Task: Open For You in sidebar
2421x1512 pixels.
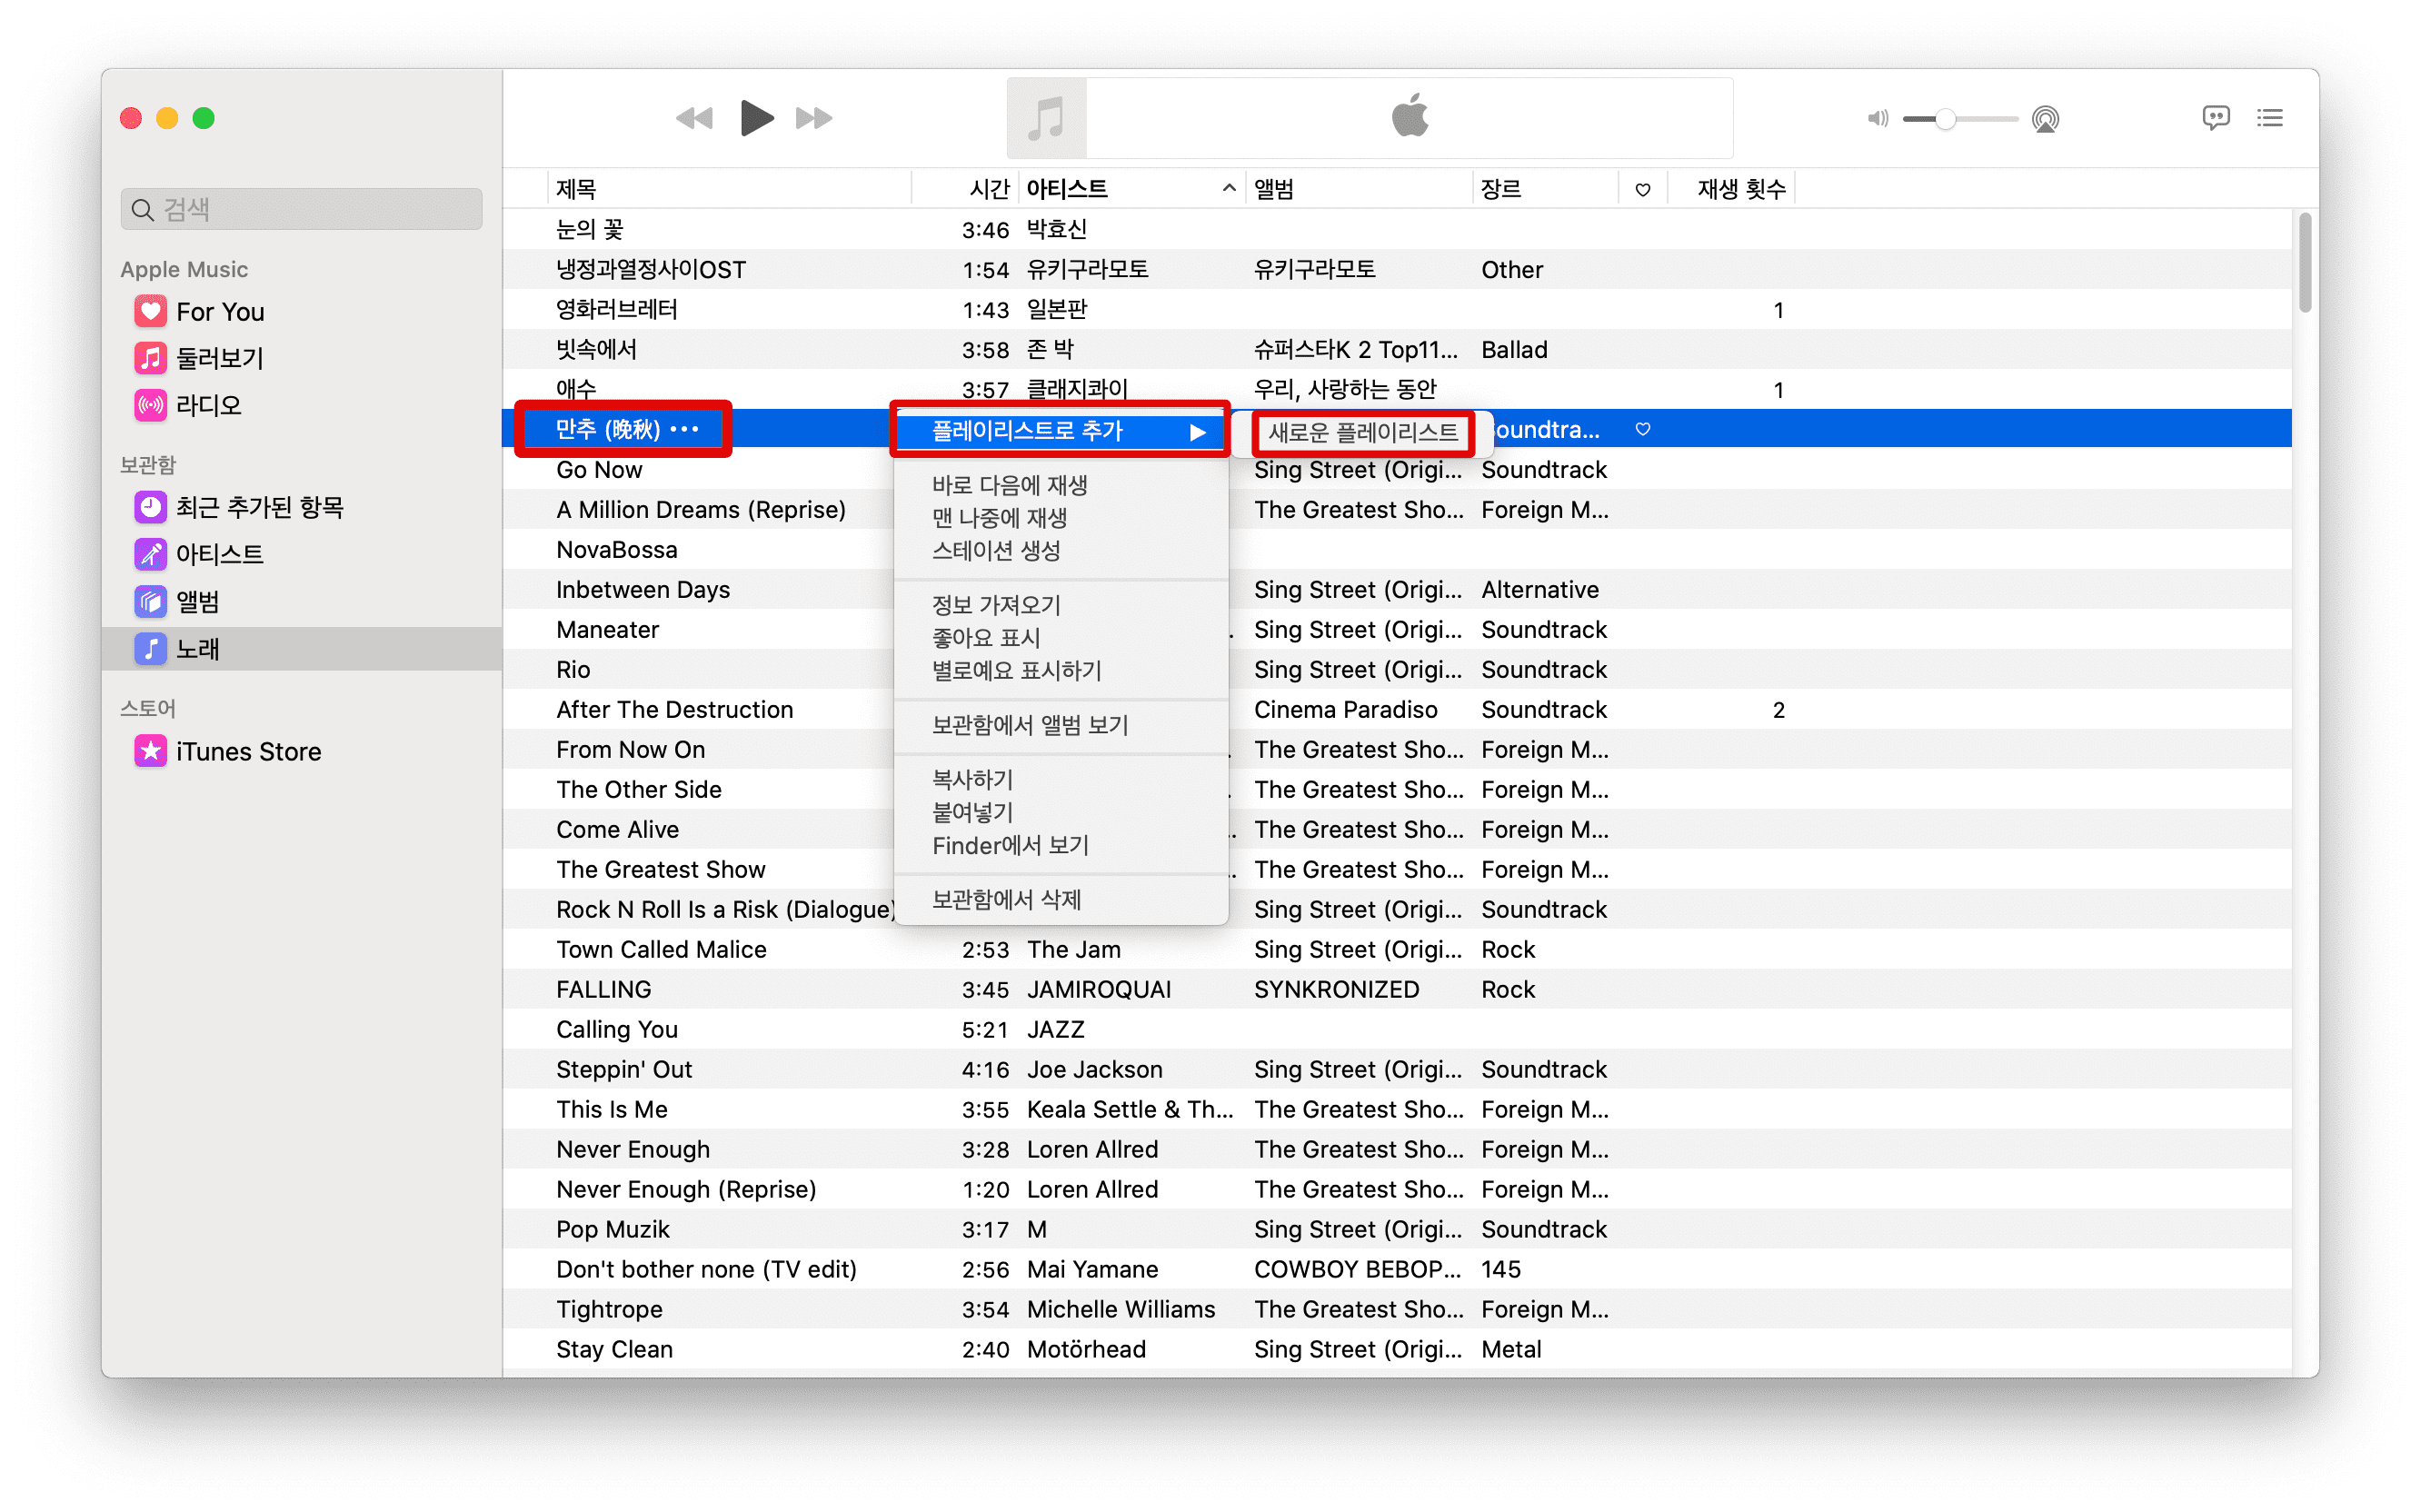Action: coord(220,312)
